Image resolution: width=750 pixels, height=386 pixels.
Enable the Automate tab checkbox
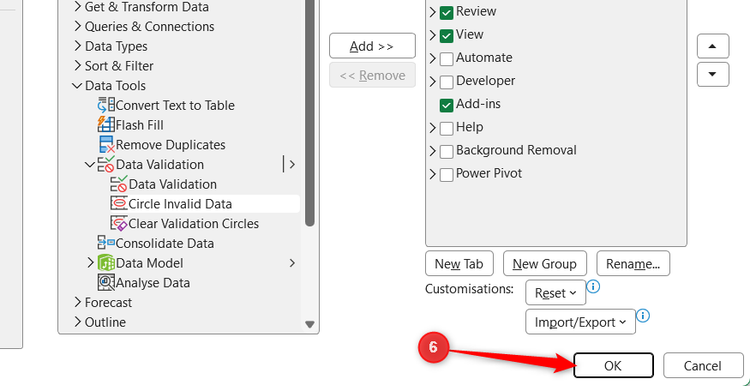coord(446,59)
